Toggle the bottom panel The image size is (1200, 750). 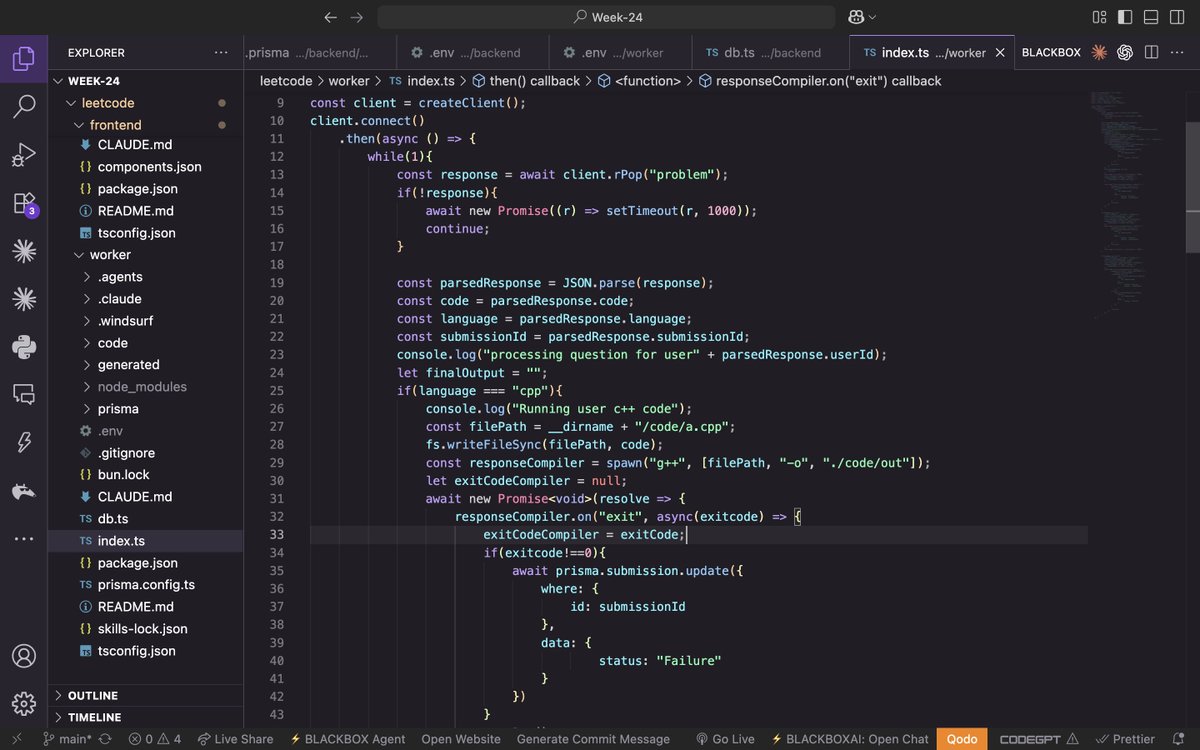coord(1150,17)
